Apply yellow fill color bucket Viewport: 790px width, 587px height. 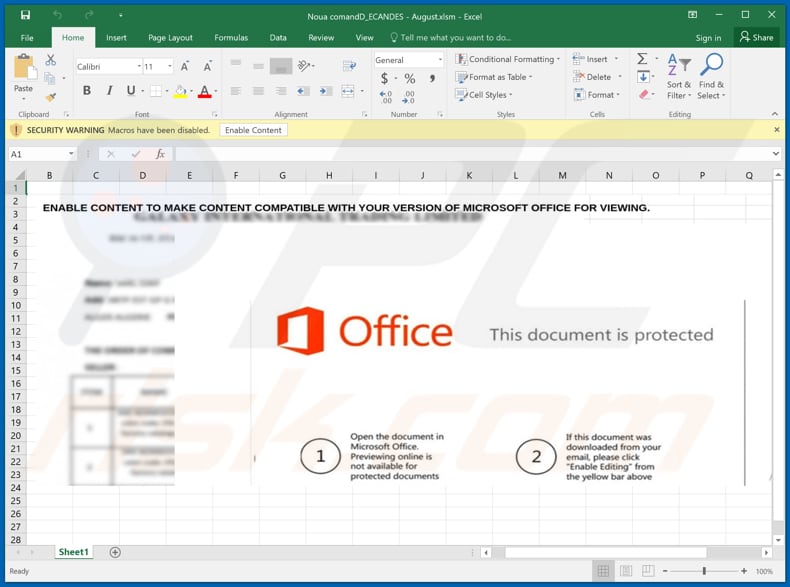tap(180, 91)
